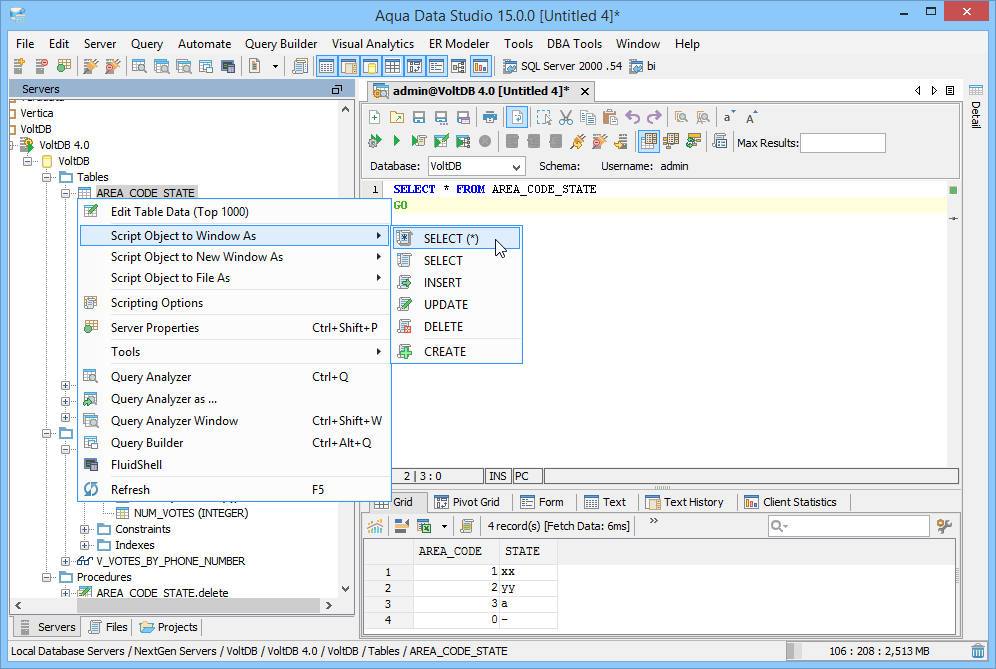This screenshot has height=669, width=996.
Task: Click the Paste clipboard icon
Action: click(610, 118)
